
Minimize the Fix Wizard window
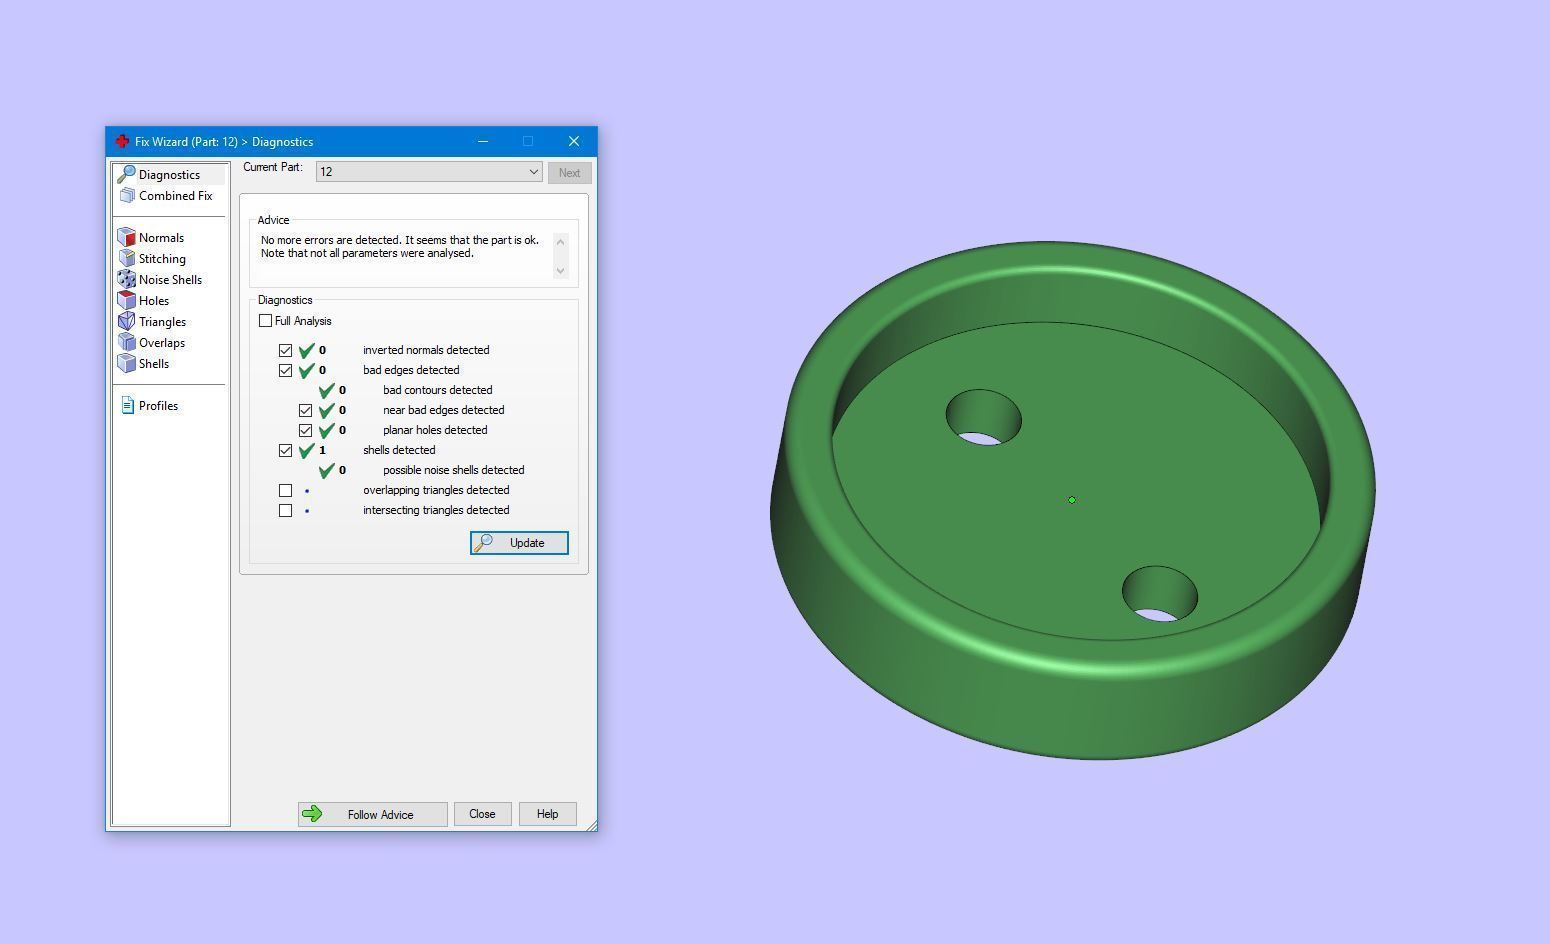[483, 141]
